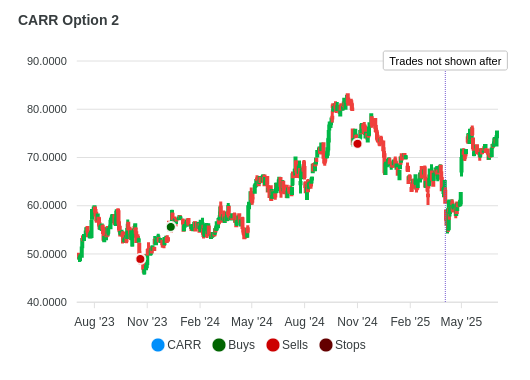Hide the Buys series via legend label
The height and width of the screenshot is (380, 530).
pyautogui.click(x=241, y=345)
